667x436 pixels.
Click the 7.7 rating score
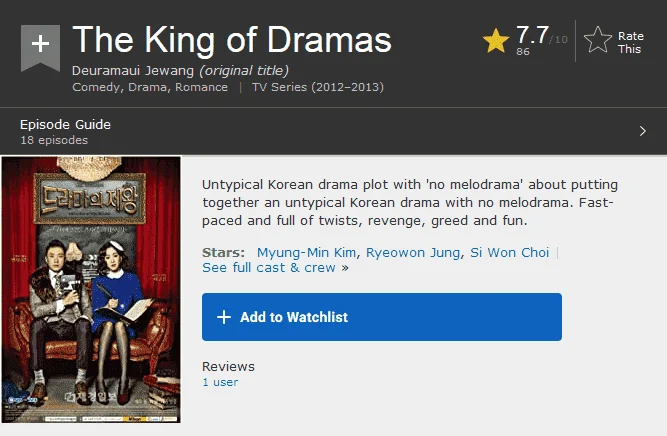point(532,35)
